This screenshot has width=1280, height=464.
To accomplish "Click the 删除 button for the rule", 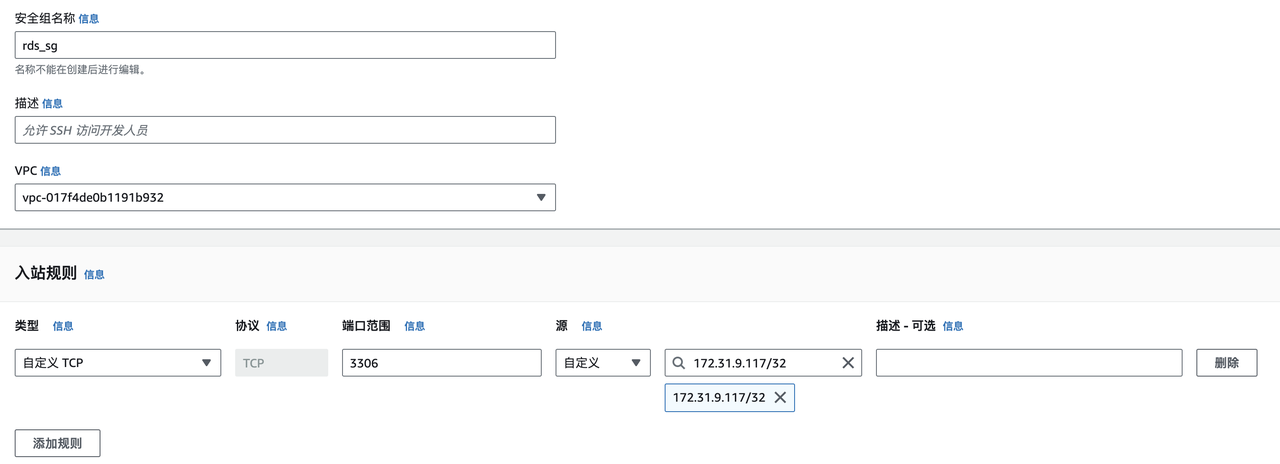I will pos(1226,363).
